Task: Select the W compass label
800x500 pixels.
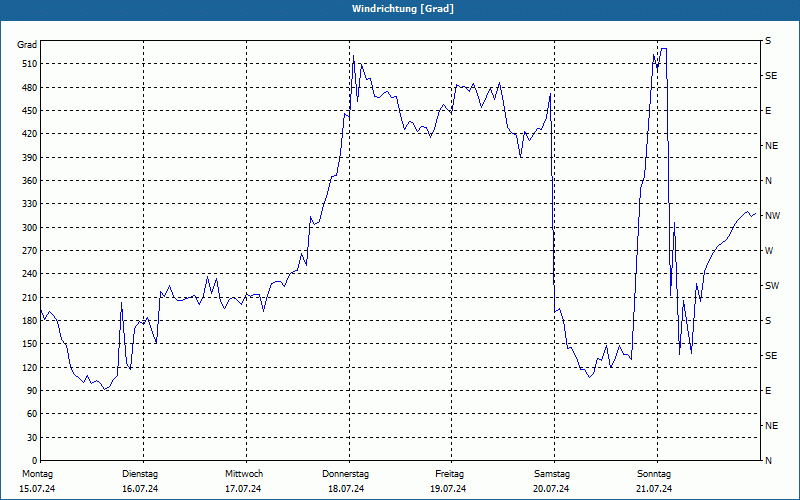Action: [x=769, y=251]
